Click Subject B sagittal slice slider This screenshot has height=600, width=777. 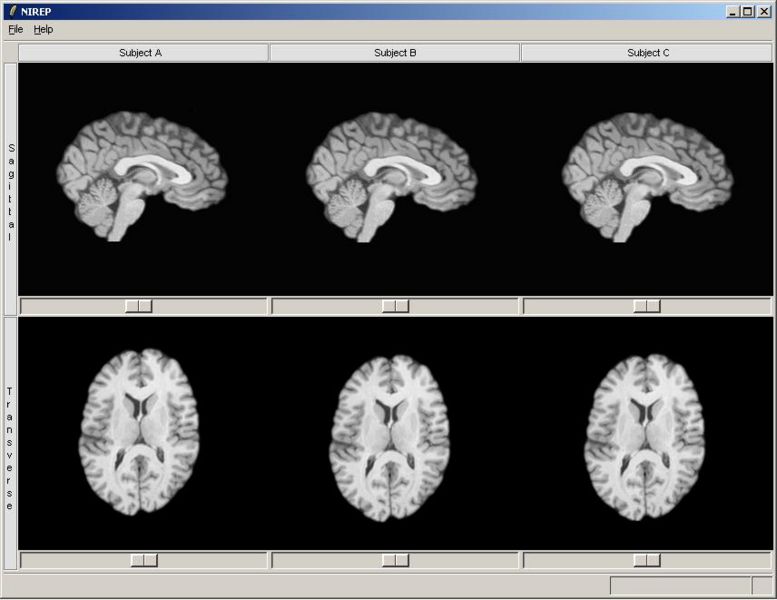point(395,306)
